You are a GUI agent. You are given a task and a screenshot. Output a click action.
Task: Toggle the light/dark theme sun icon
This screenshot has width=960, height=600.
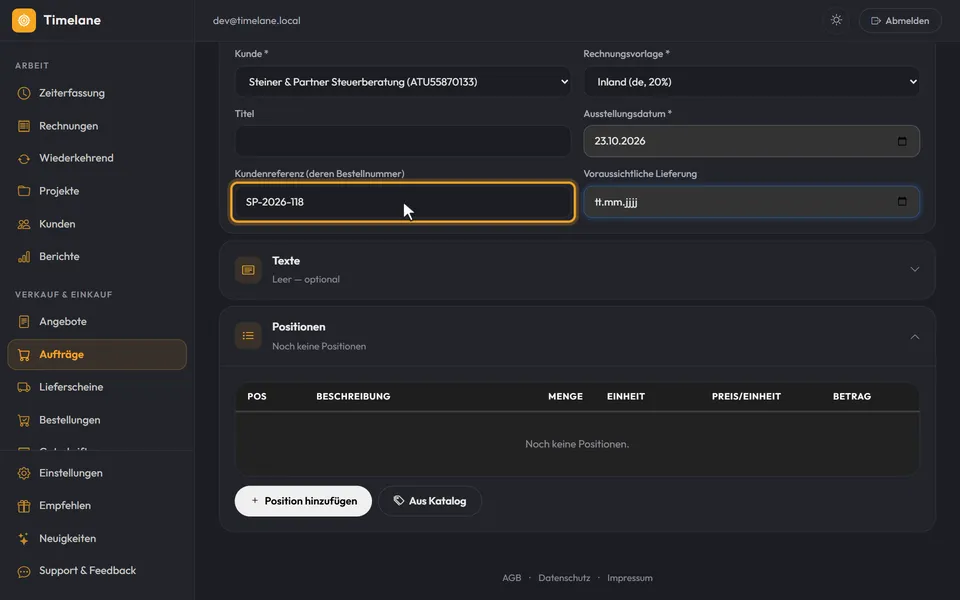point(836,20)
